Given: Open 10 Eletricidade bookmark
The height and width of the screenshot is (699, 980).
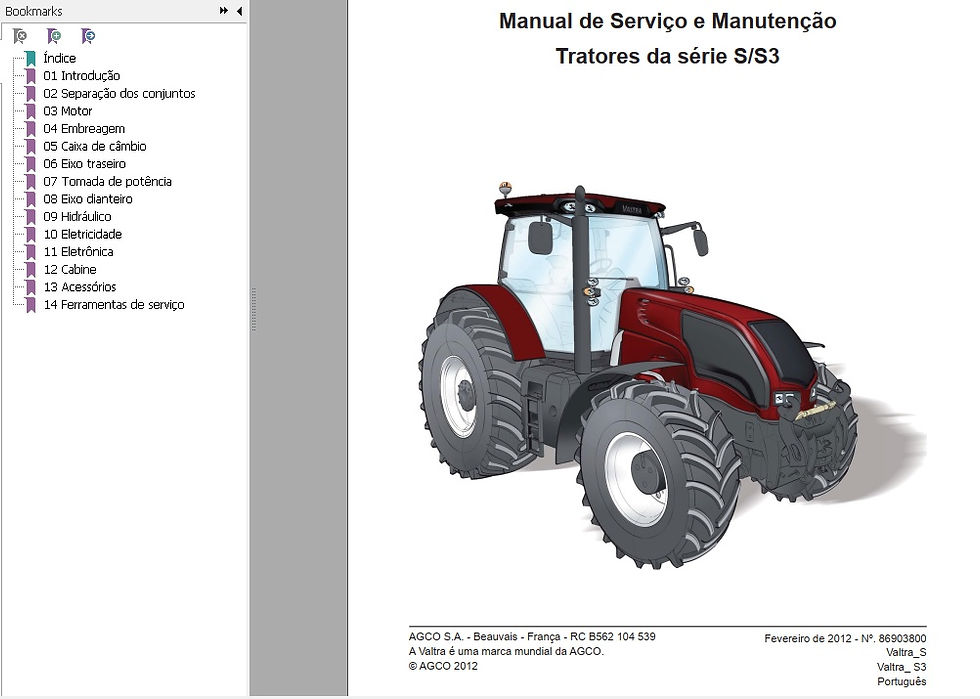Looking at the screenshot, I should tap(82, 234).
